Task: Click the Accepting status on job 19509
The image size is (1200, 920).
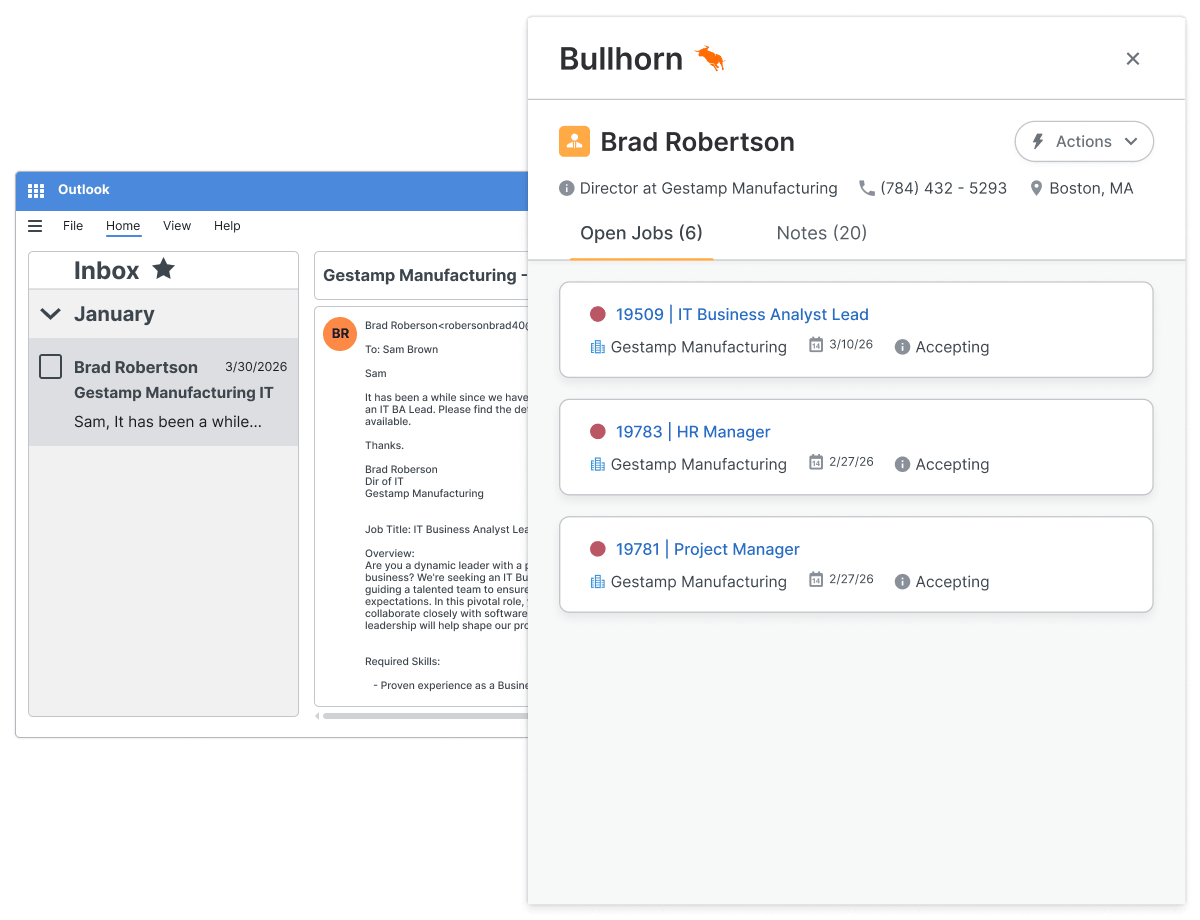Action: [952, 347]
